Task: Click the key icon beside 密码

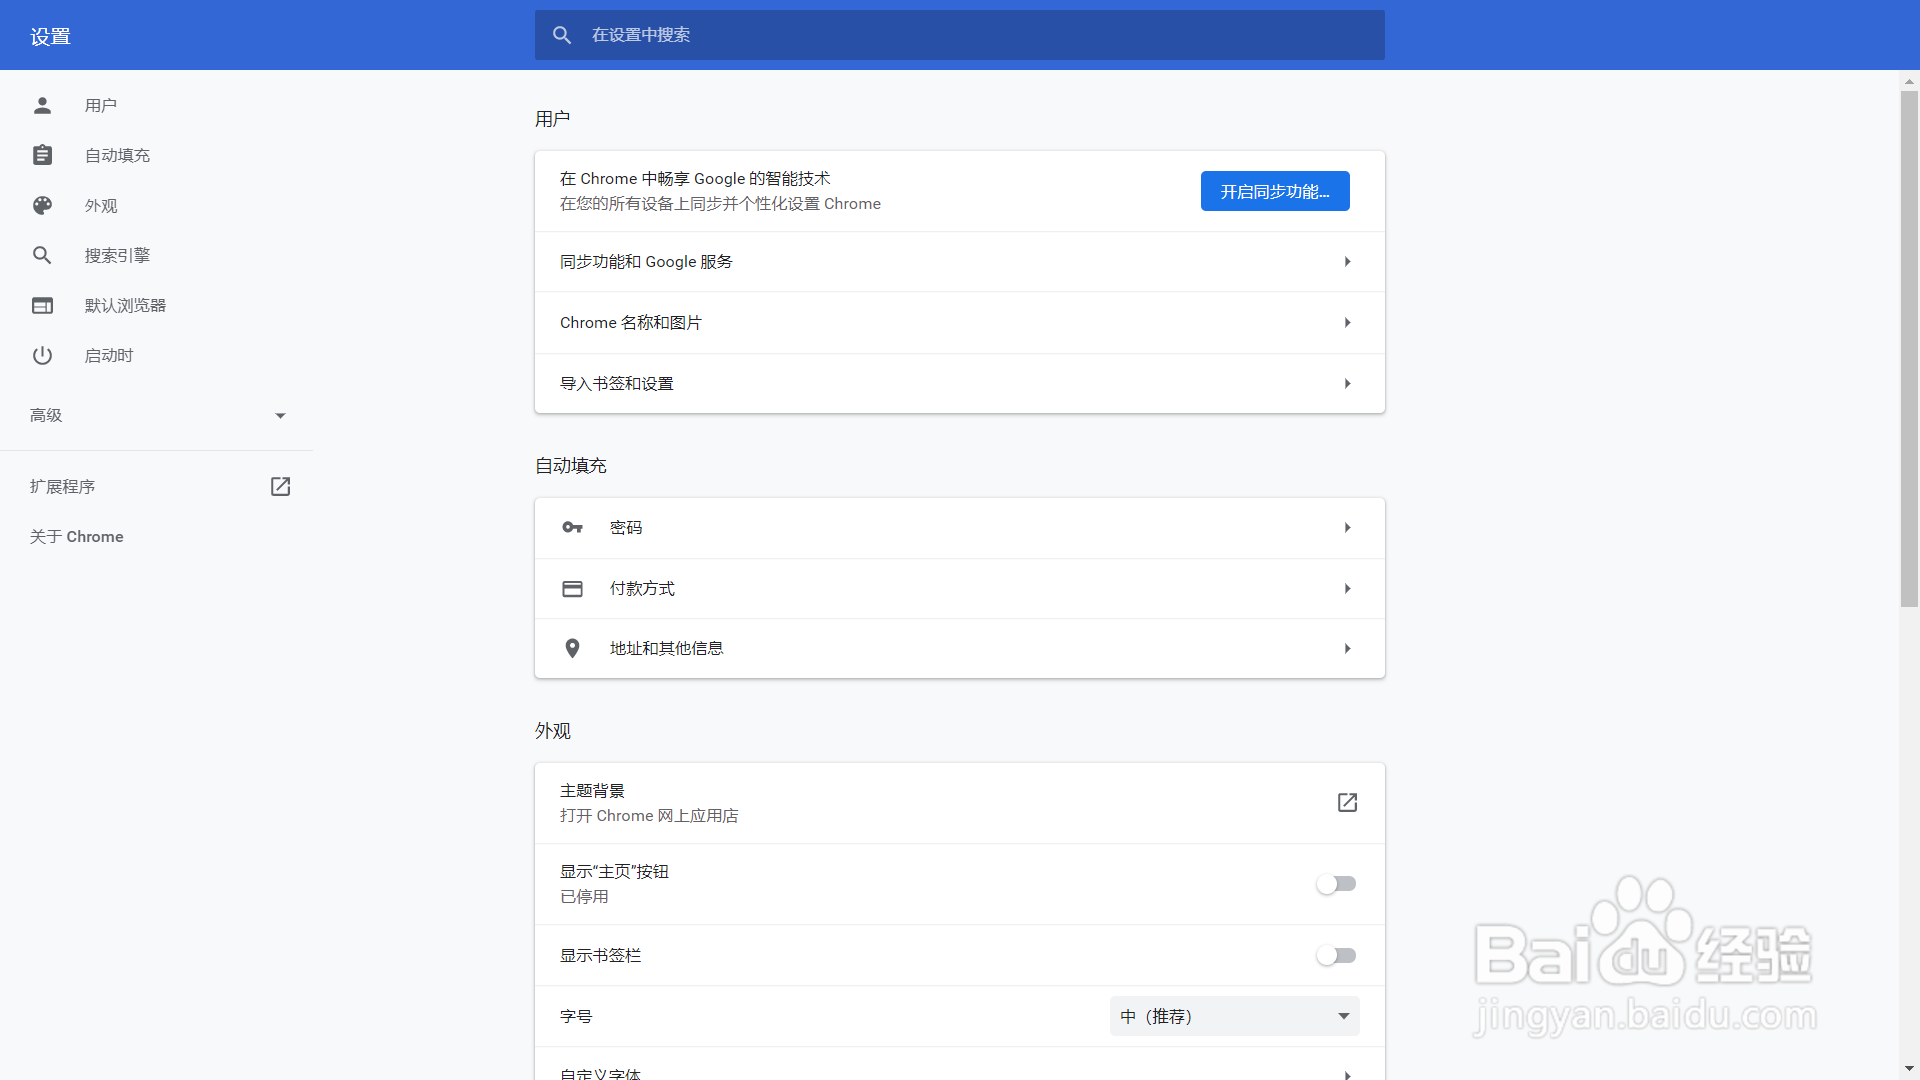Action: (572, 527)
